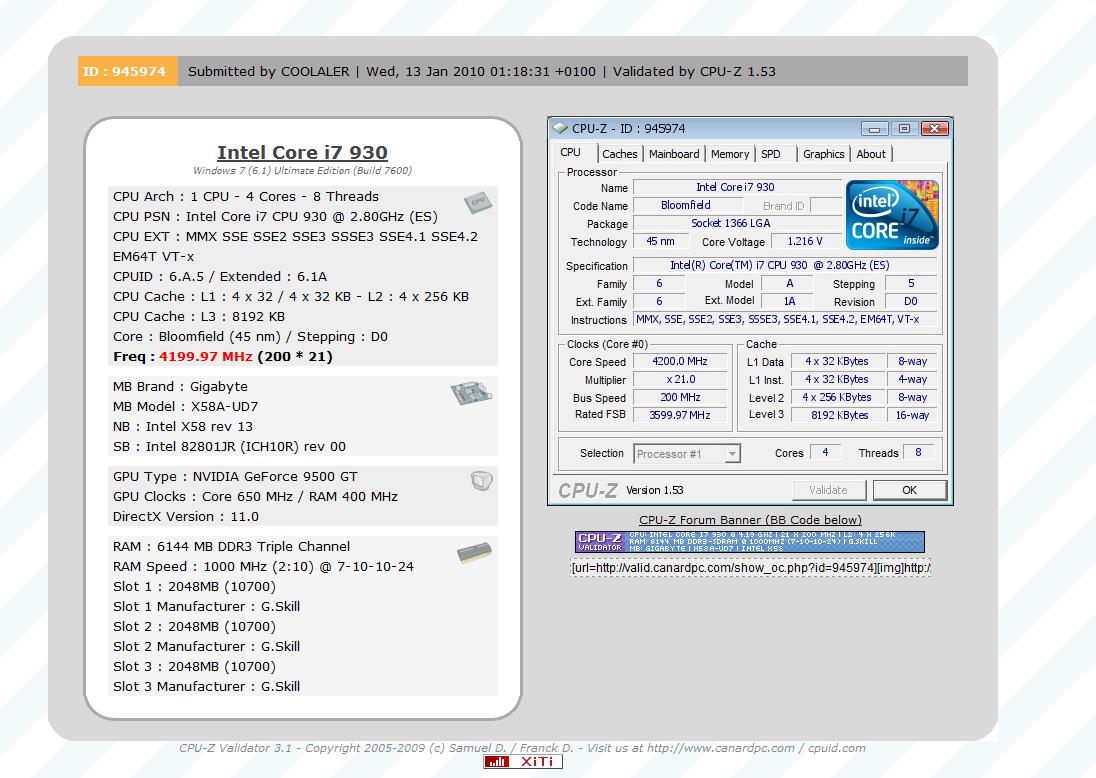Click CPU Cache : L3 : 8192 KB line
Viewport: 1096px width, 778px height.
point(199,317)
